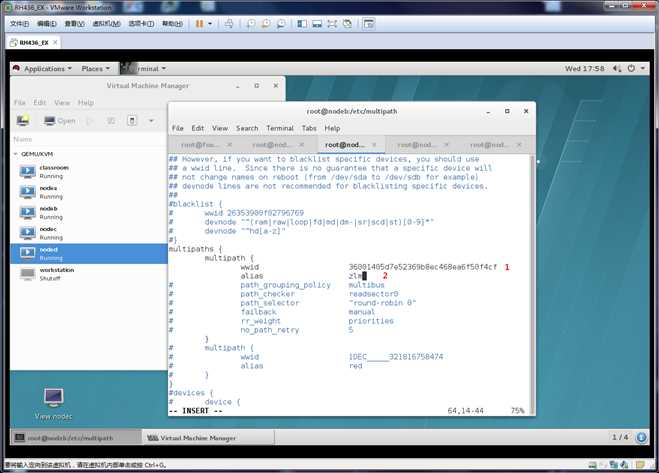Screen dimensions: 659x473
Task: Click the terminal vertical scrollbar
Action: coord(532,285)
